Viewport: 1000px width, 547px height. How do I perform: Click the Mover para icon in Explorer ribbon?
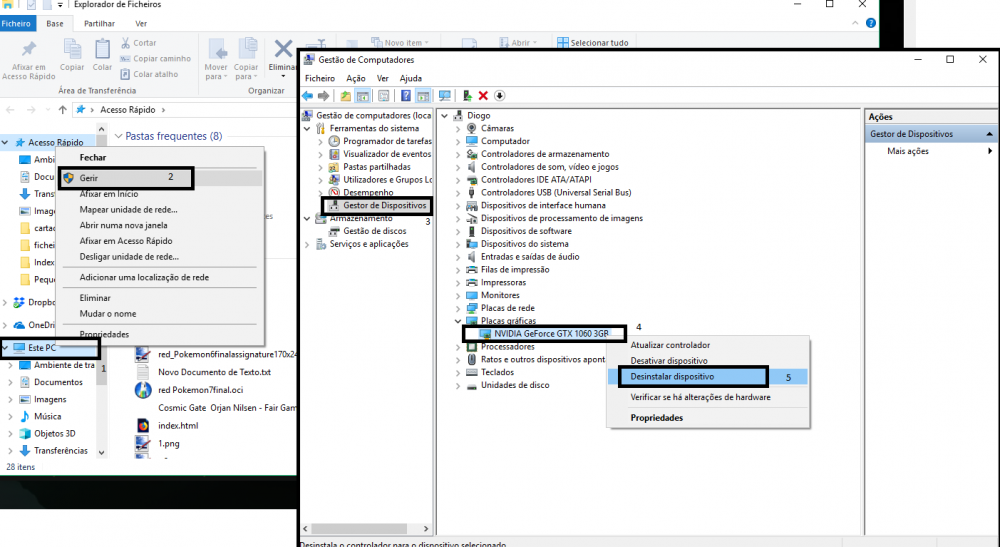click(217, 48)
